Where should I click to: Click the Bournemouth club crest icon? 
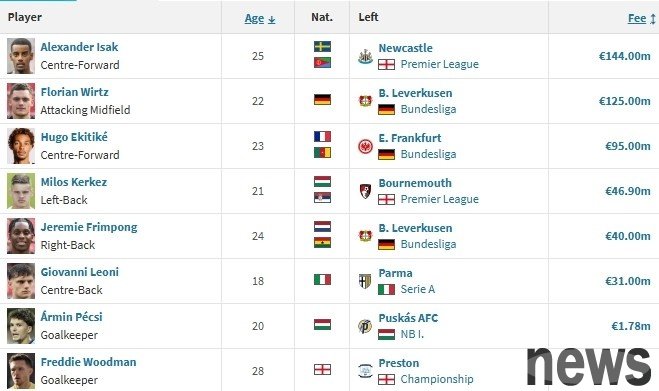coord(365,191)
